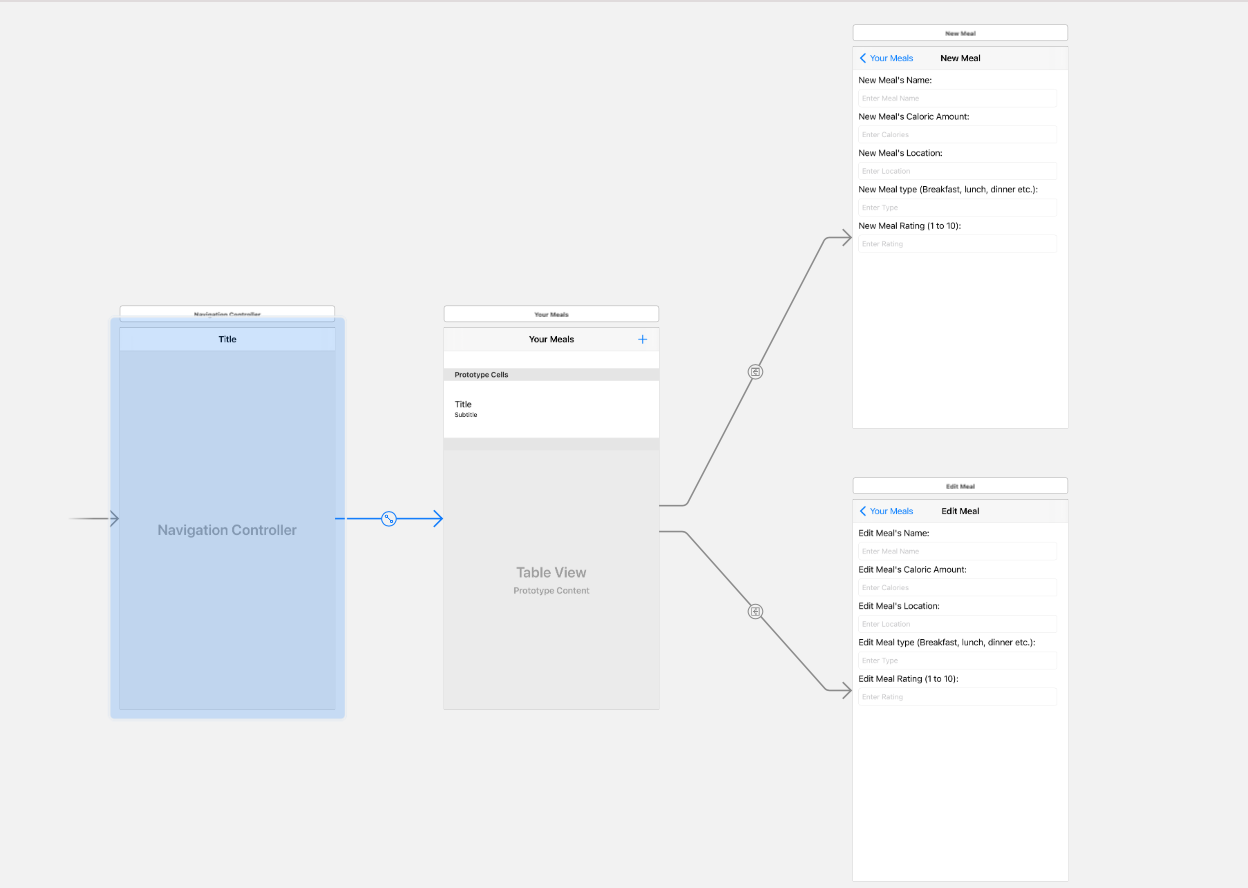Click the Your Meals back button in New Meal
The width and height of the screenshot is (1248, 888).
click(887, 59)
